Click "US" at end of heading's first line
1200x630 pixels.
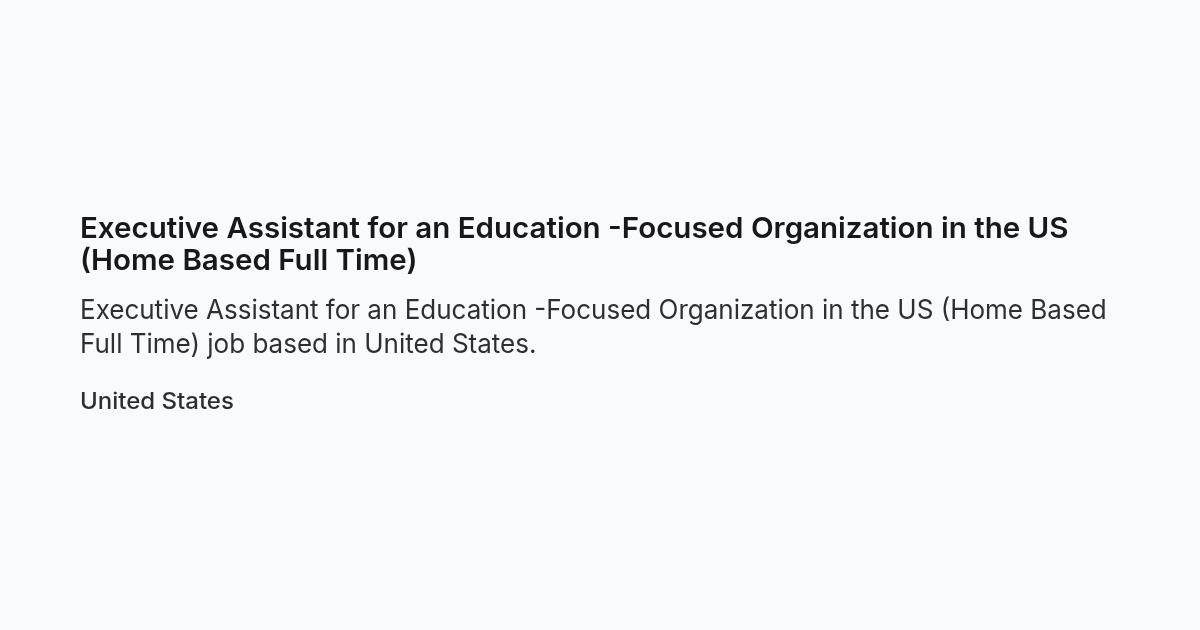(x=1048, y=228)
